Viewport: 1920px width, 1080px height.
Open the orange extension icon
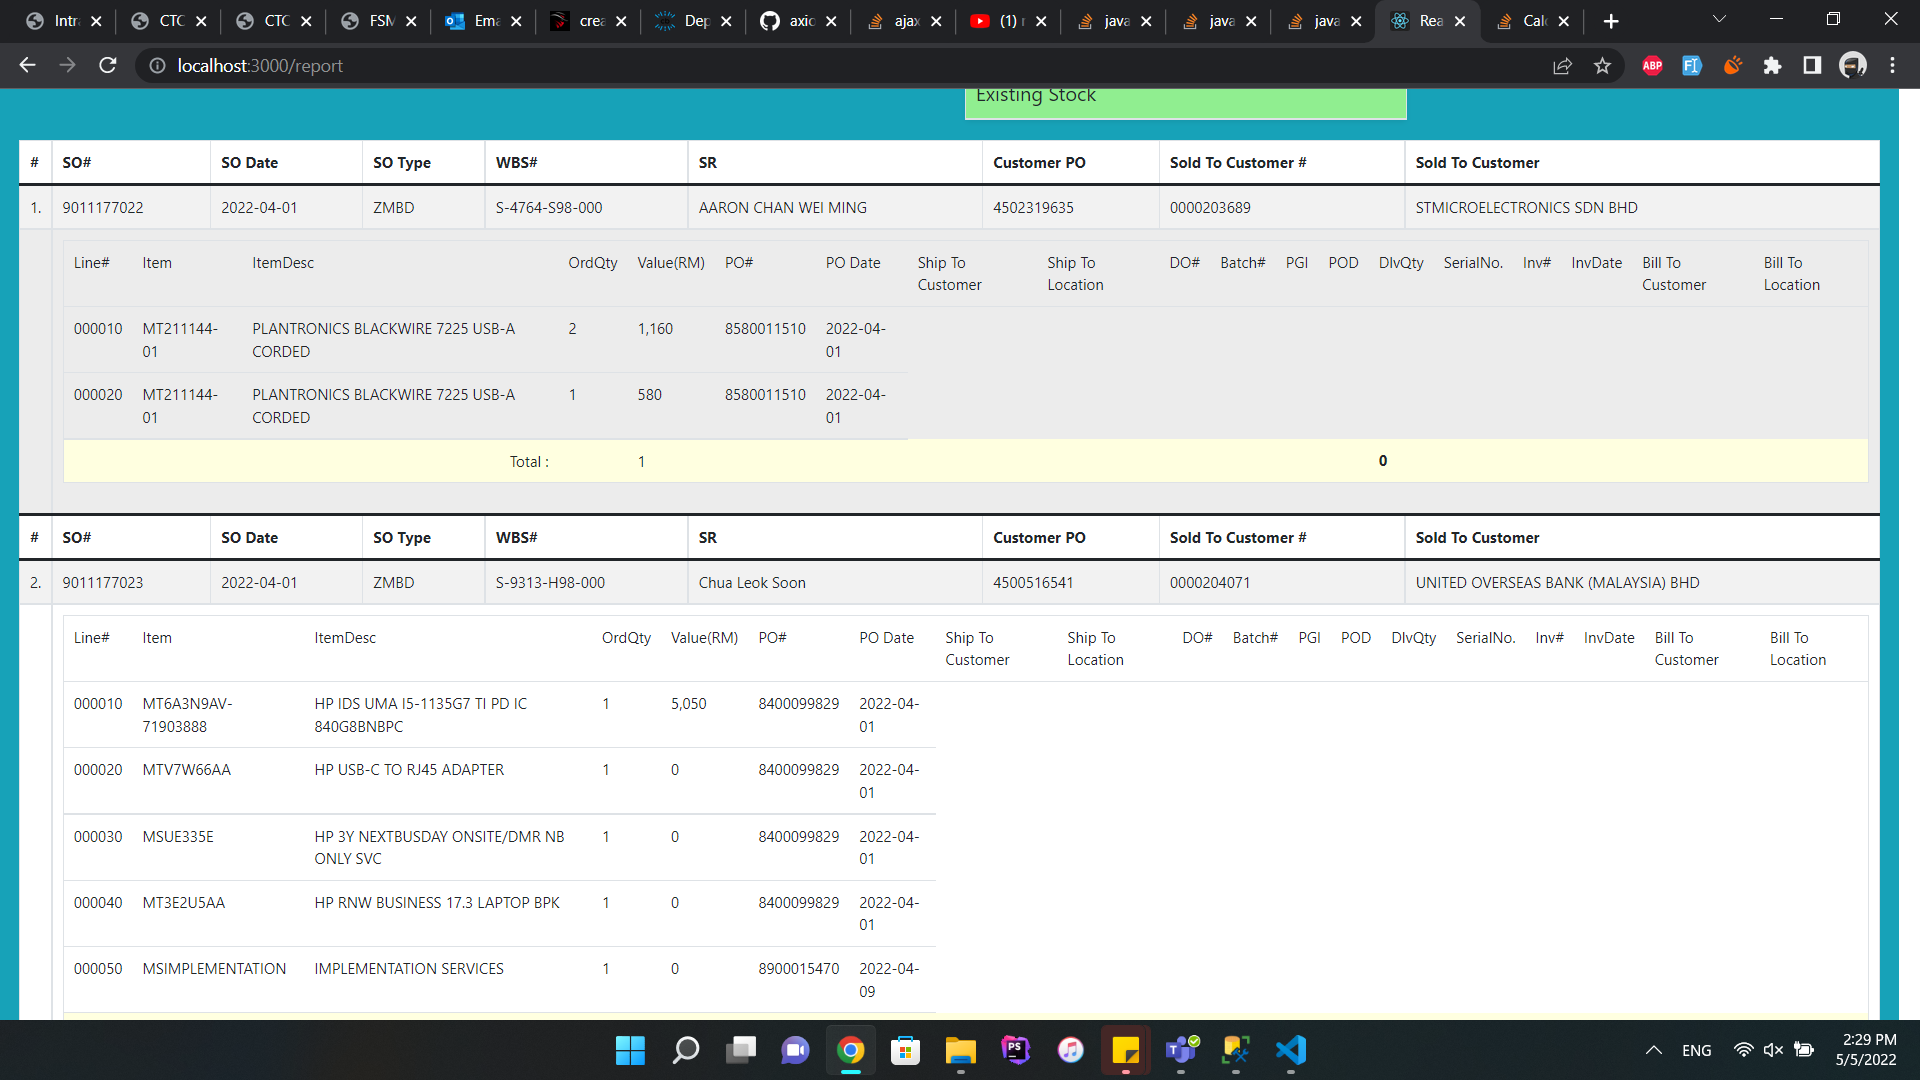click(x=1732, y=65)
